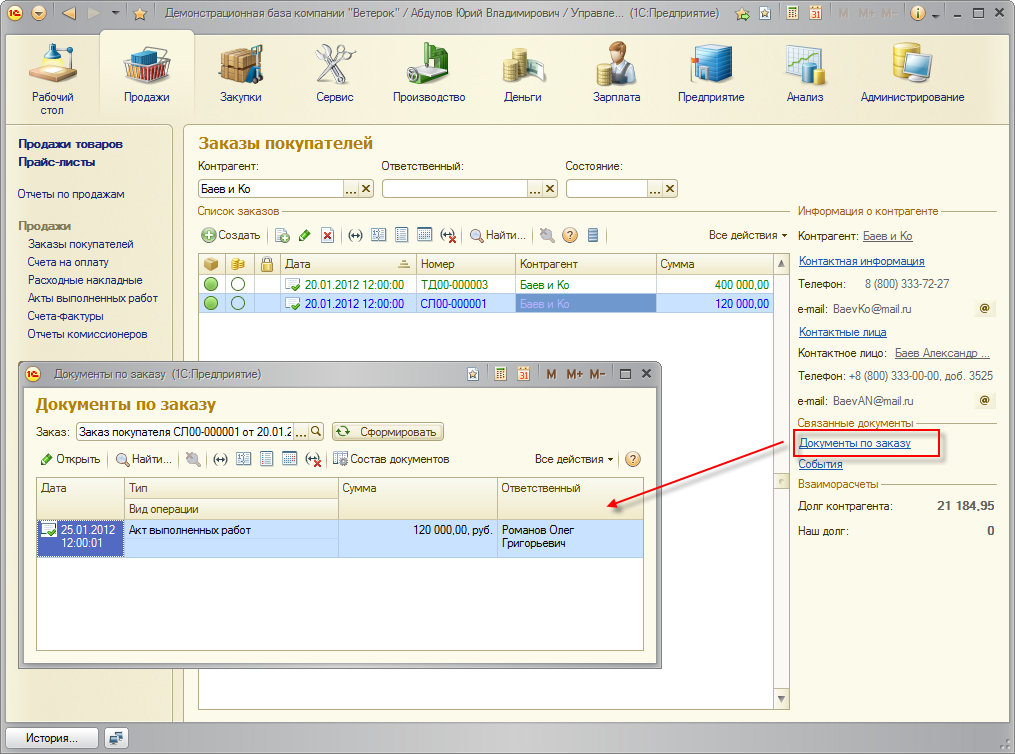1015x754 pixels.
Task: Click the calendar-grid icon in orders toolbar
Action: coord(425,235)
